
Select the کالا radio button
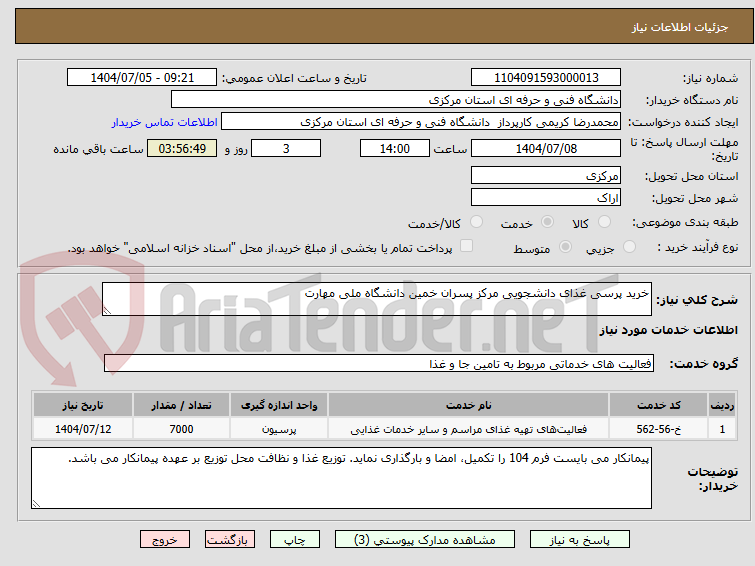click(604, 222)
